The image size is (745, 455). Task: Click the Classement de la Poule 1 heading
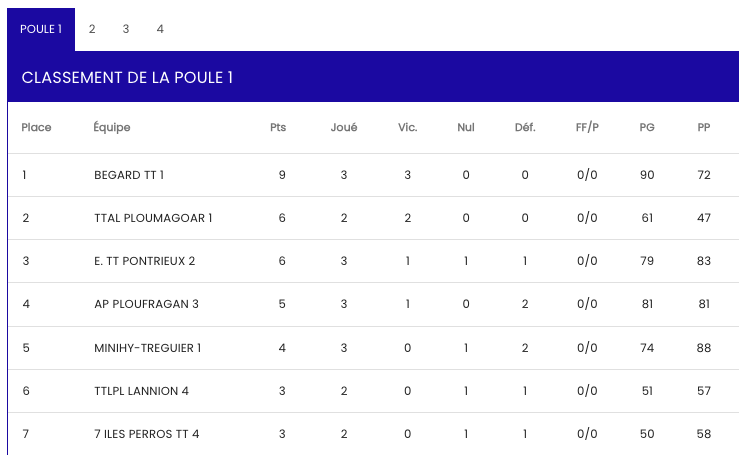click(x=128, y=78)
